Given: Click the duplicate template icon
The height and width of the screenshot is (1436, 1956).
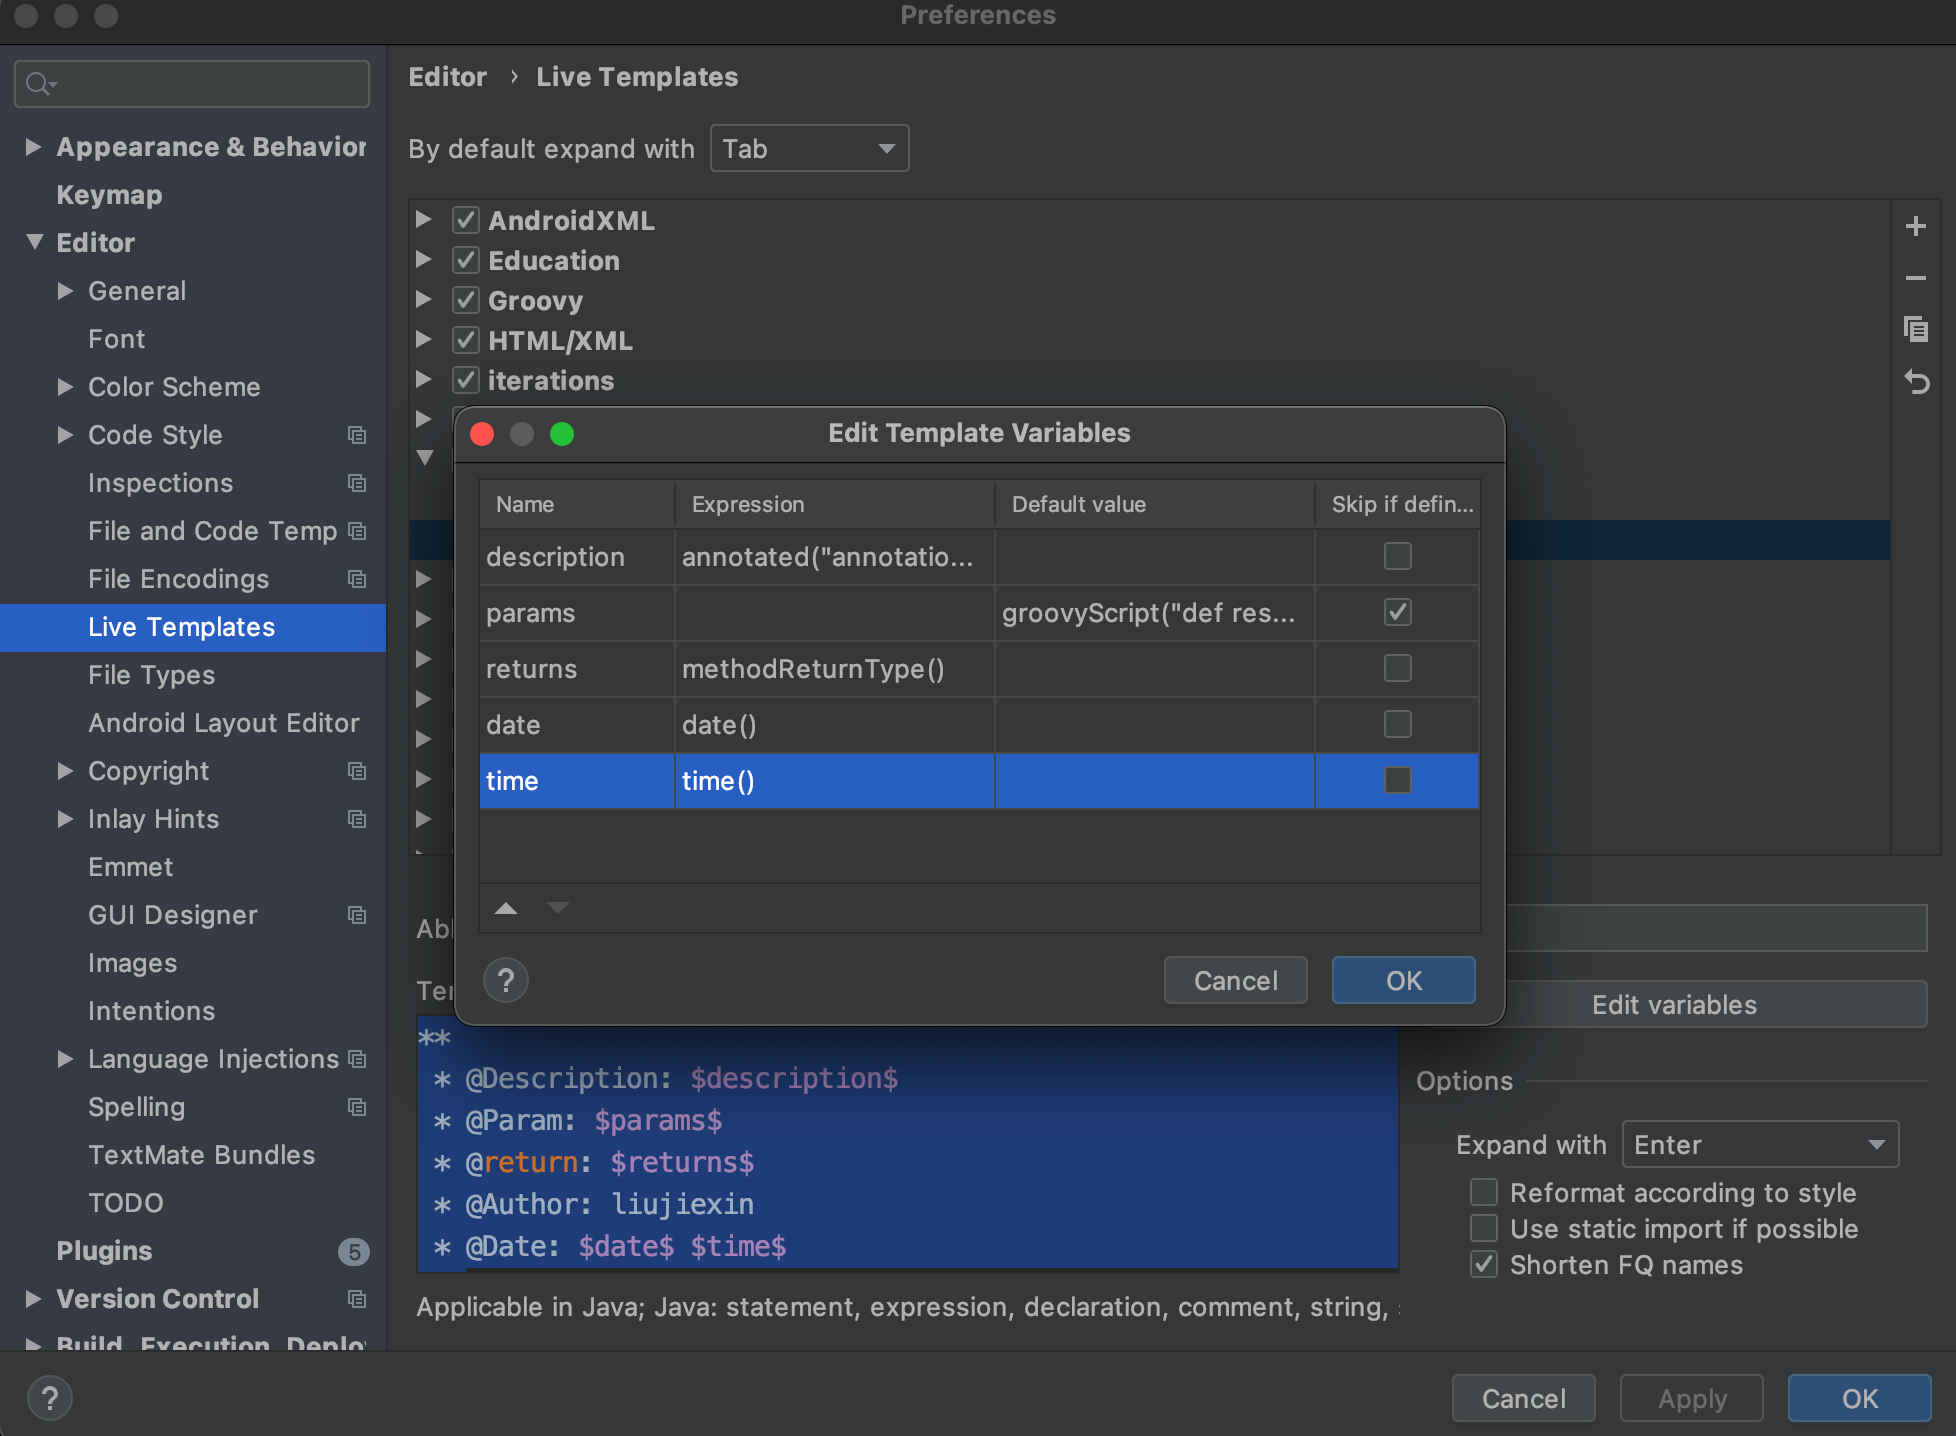Looking at the screenshot, I should click(x=1916, y=329).
